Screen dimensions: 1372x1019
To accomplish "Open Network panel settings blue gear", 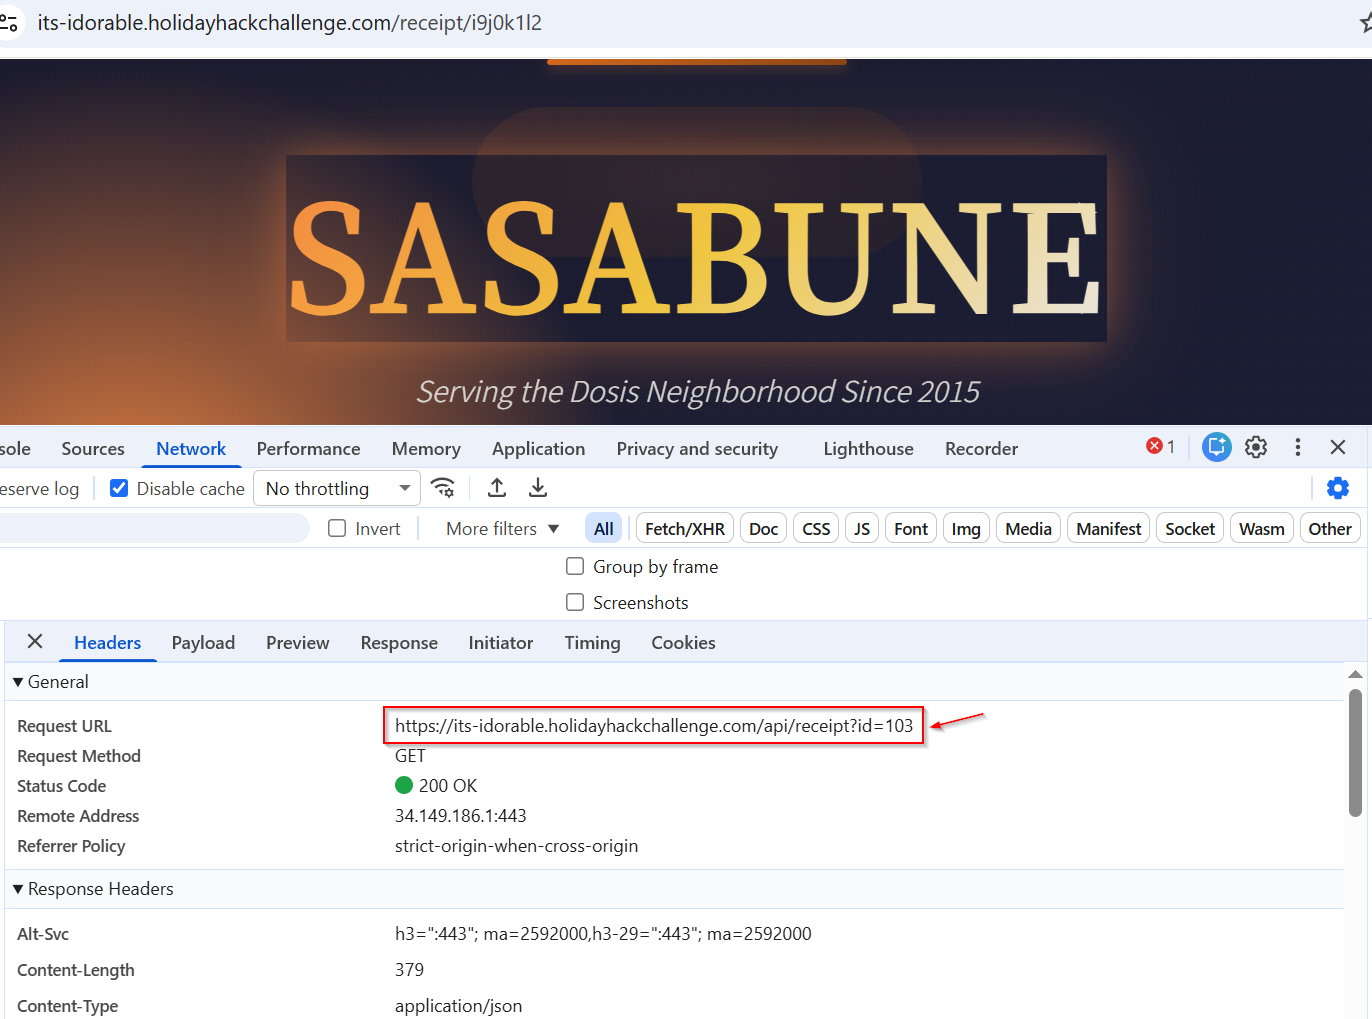I will pyautogui.click(x=1337, y=488).
